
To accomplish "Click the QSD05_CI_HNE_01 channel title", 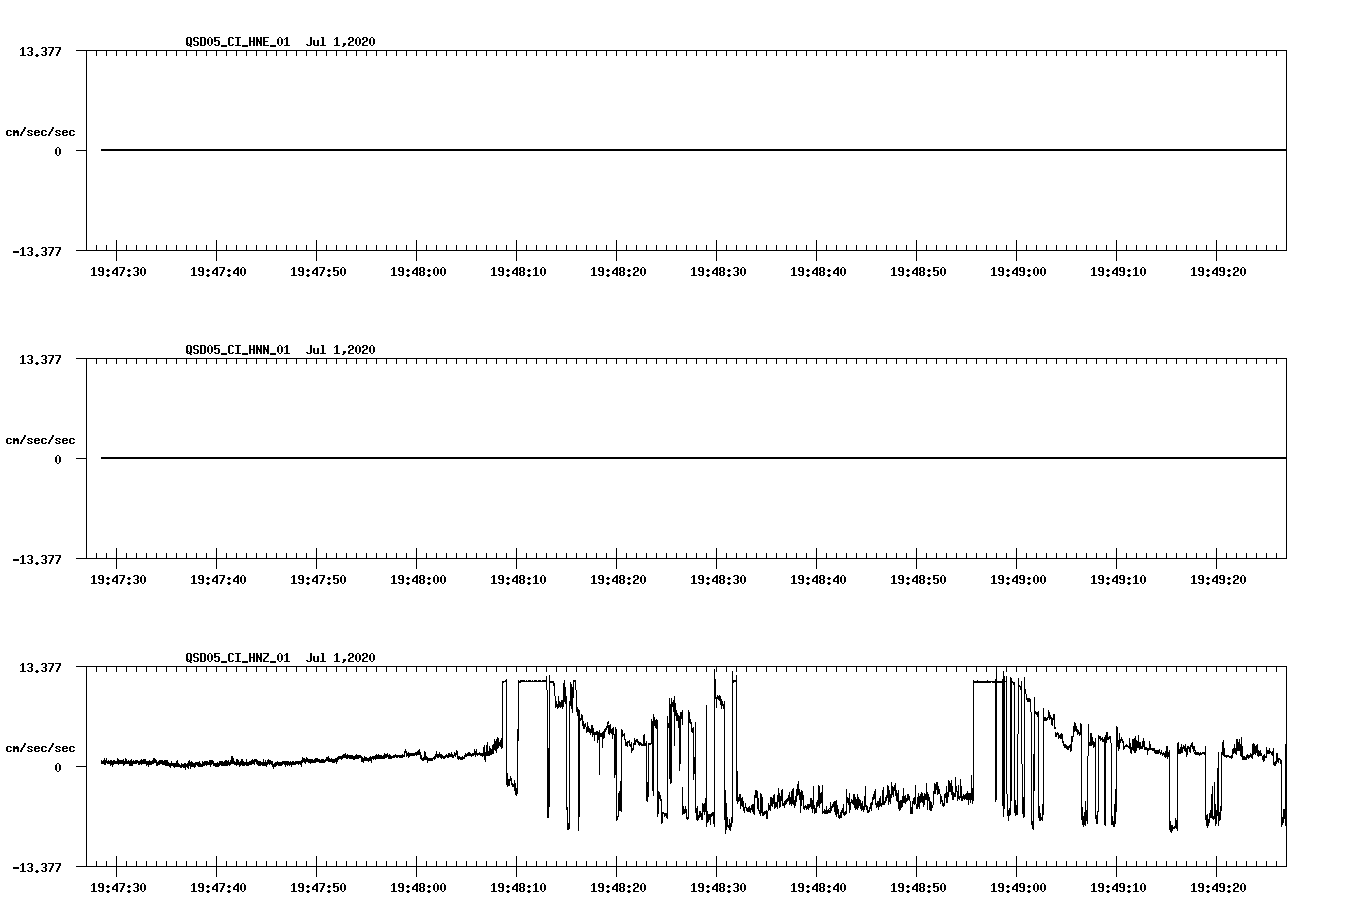I will coord(238,42).
